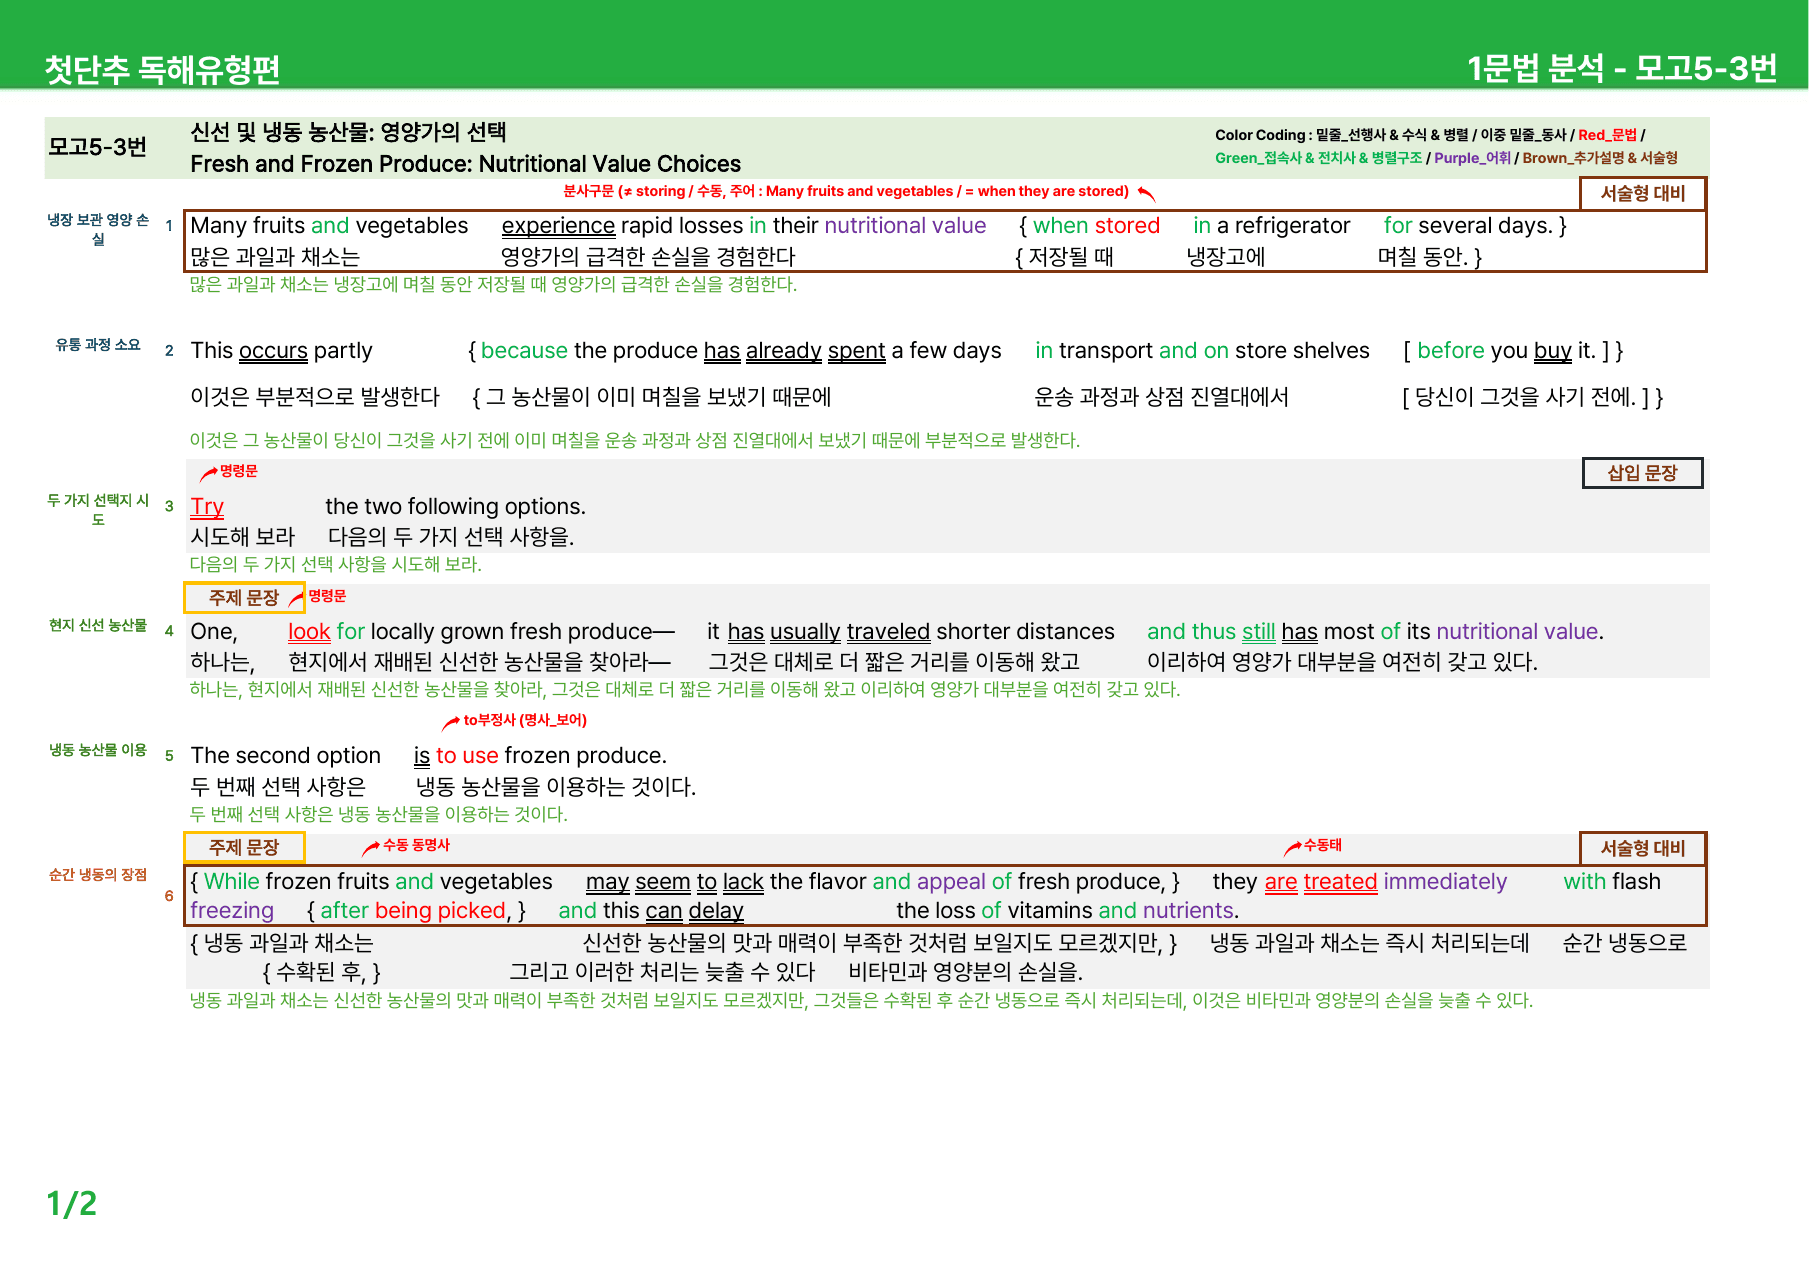The width and height of the screenshot is (1809, 1279).
Task: Click the '주제 문장' tag above sentence 4
Action: click(244, 597)
